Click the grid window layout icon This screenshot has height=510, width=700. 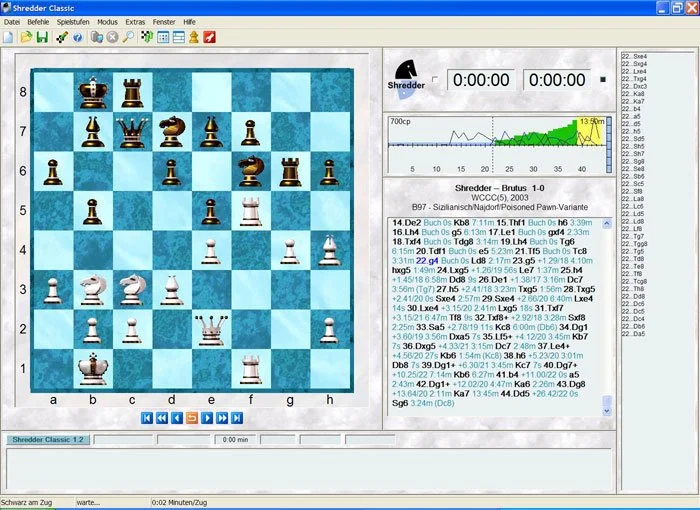[x=163, y=37]
